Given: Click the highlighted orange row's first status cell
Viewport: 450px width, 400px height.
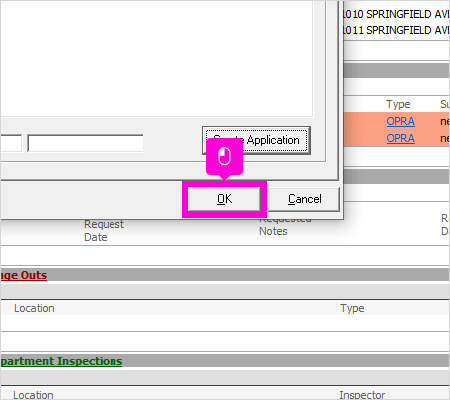Looking at the screenshot, I should tap(445, 121).
